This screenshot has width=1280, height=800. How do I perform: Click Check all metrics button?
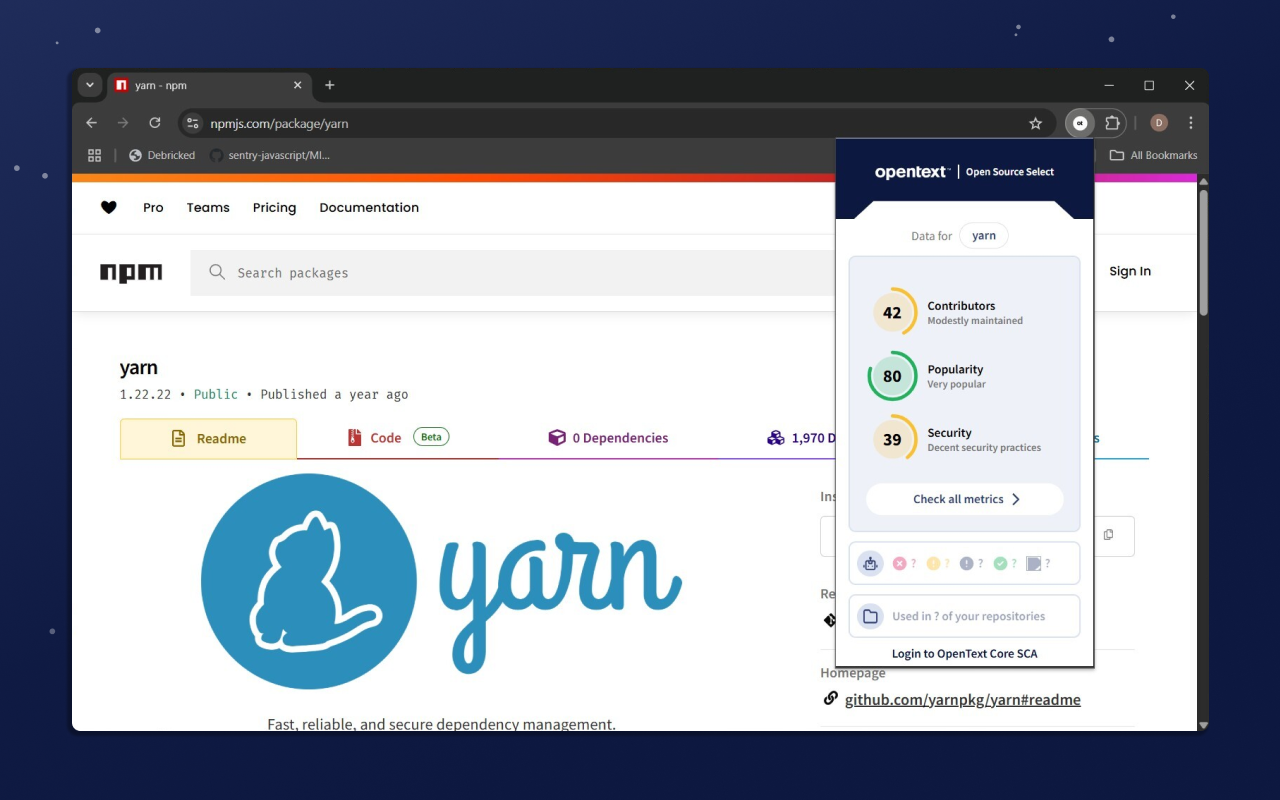(965, 499)
